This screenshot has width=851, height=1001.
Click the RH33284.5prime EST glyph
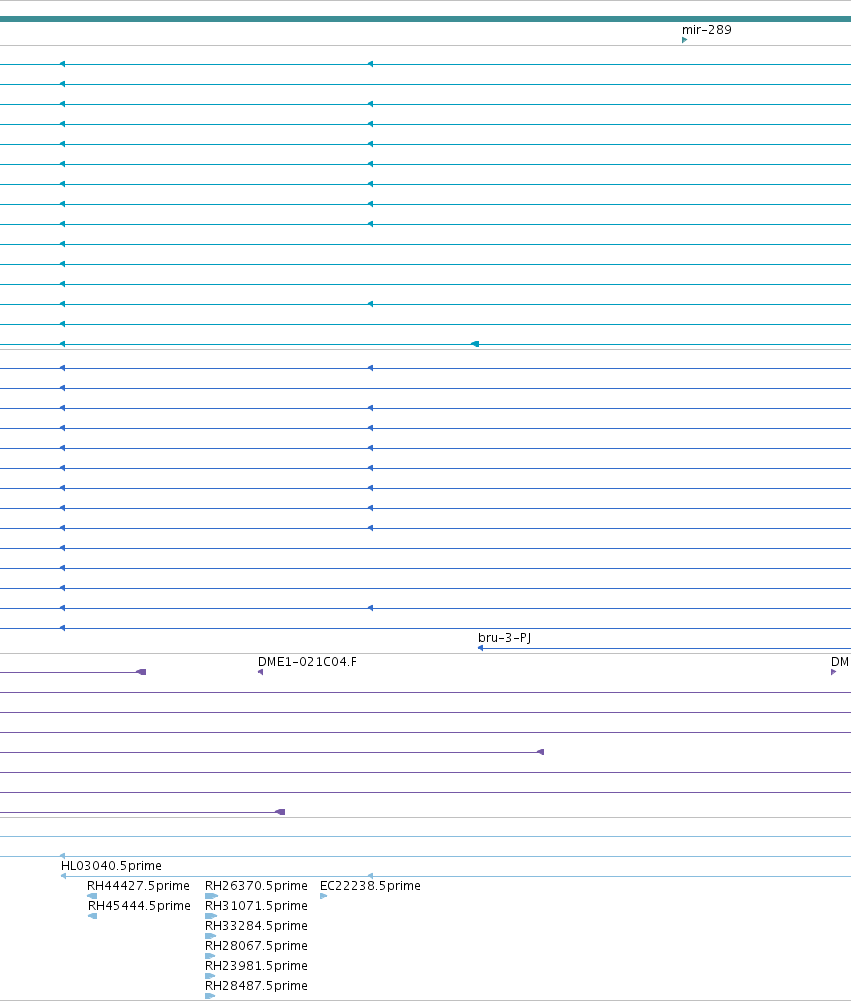[211, 937]
